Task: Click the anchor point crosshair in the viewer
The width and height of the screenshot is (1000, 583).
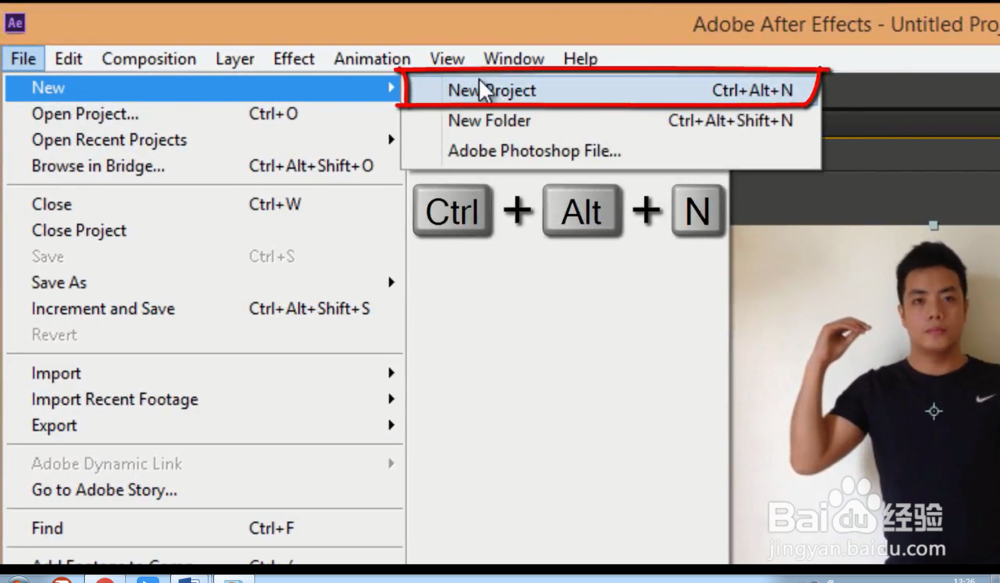Action: click(934, 411)
